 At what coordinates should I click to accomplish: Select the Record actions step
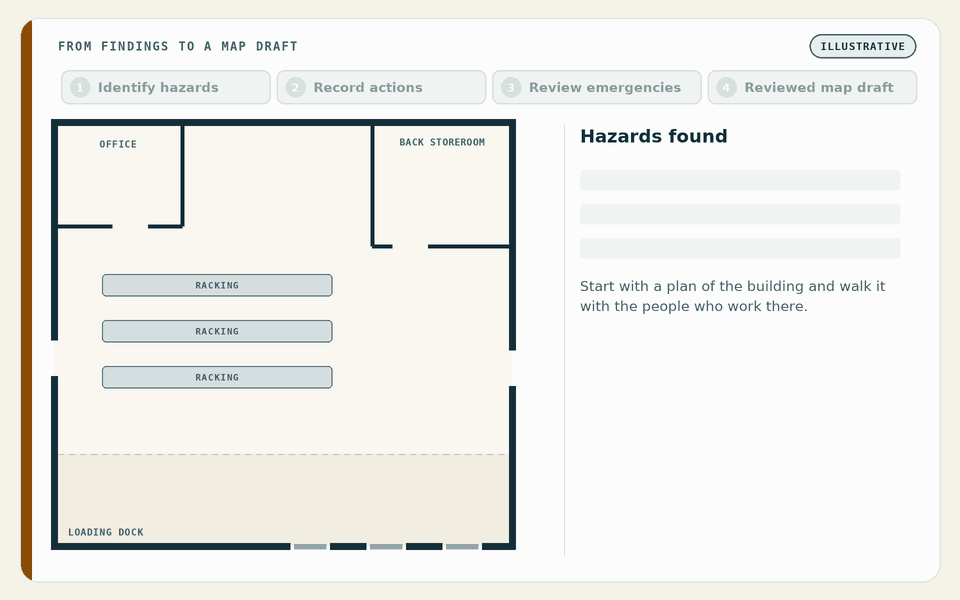pos(381,88)
